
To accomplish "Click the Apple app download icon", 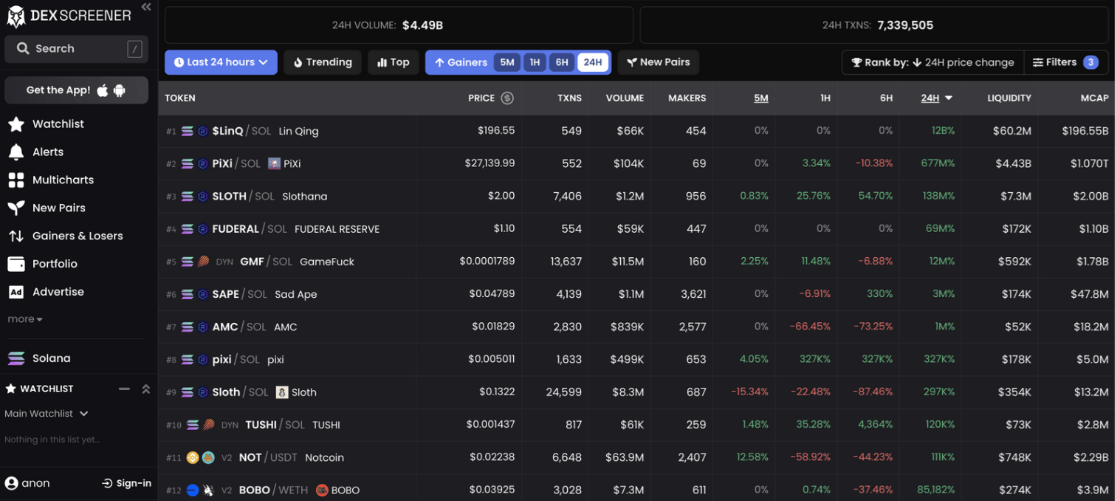I will [103, 90].
